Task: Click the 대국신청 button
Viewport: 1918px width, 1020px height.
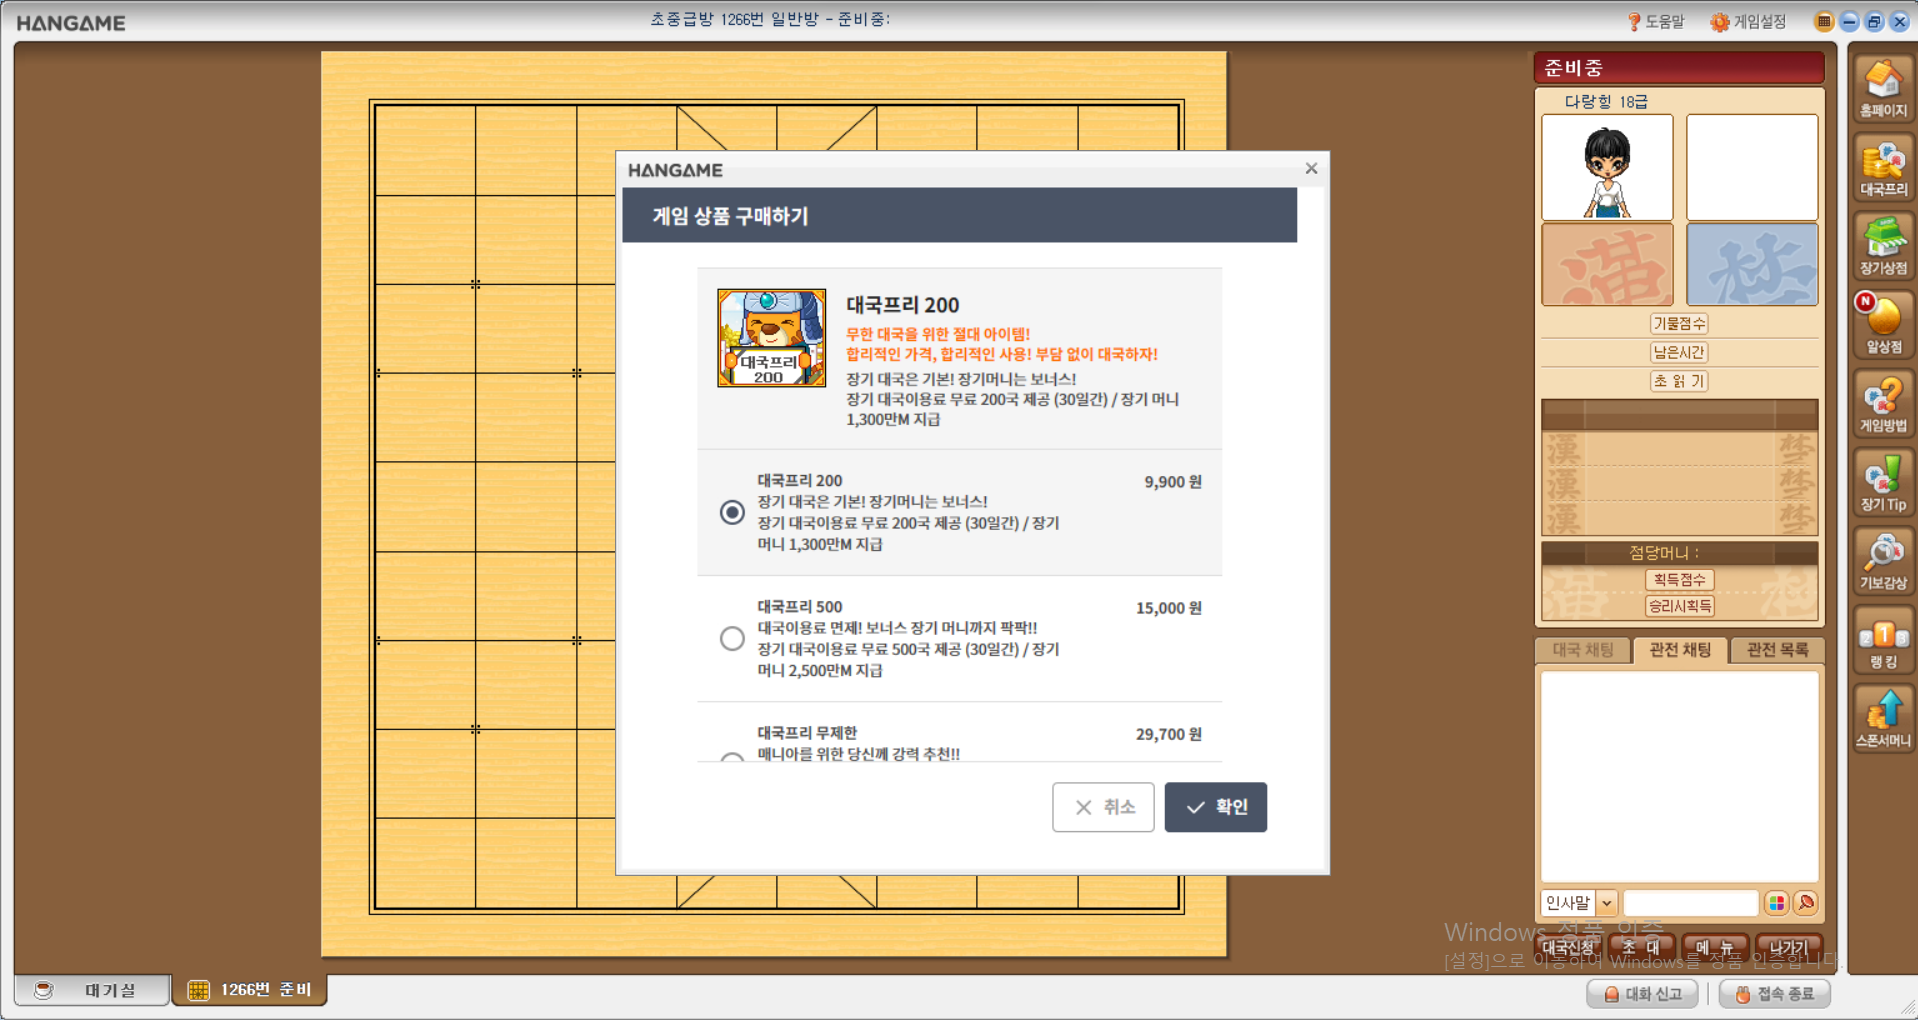Action: tap(1568, 947)
